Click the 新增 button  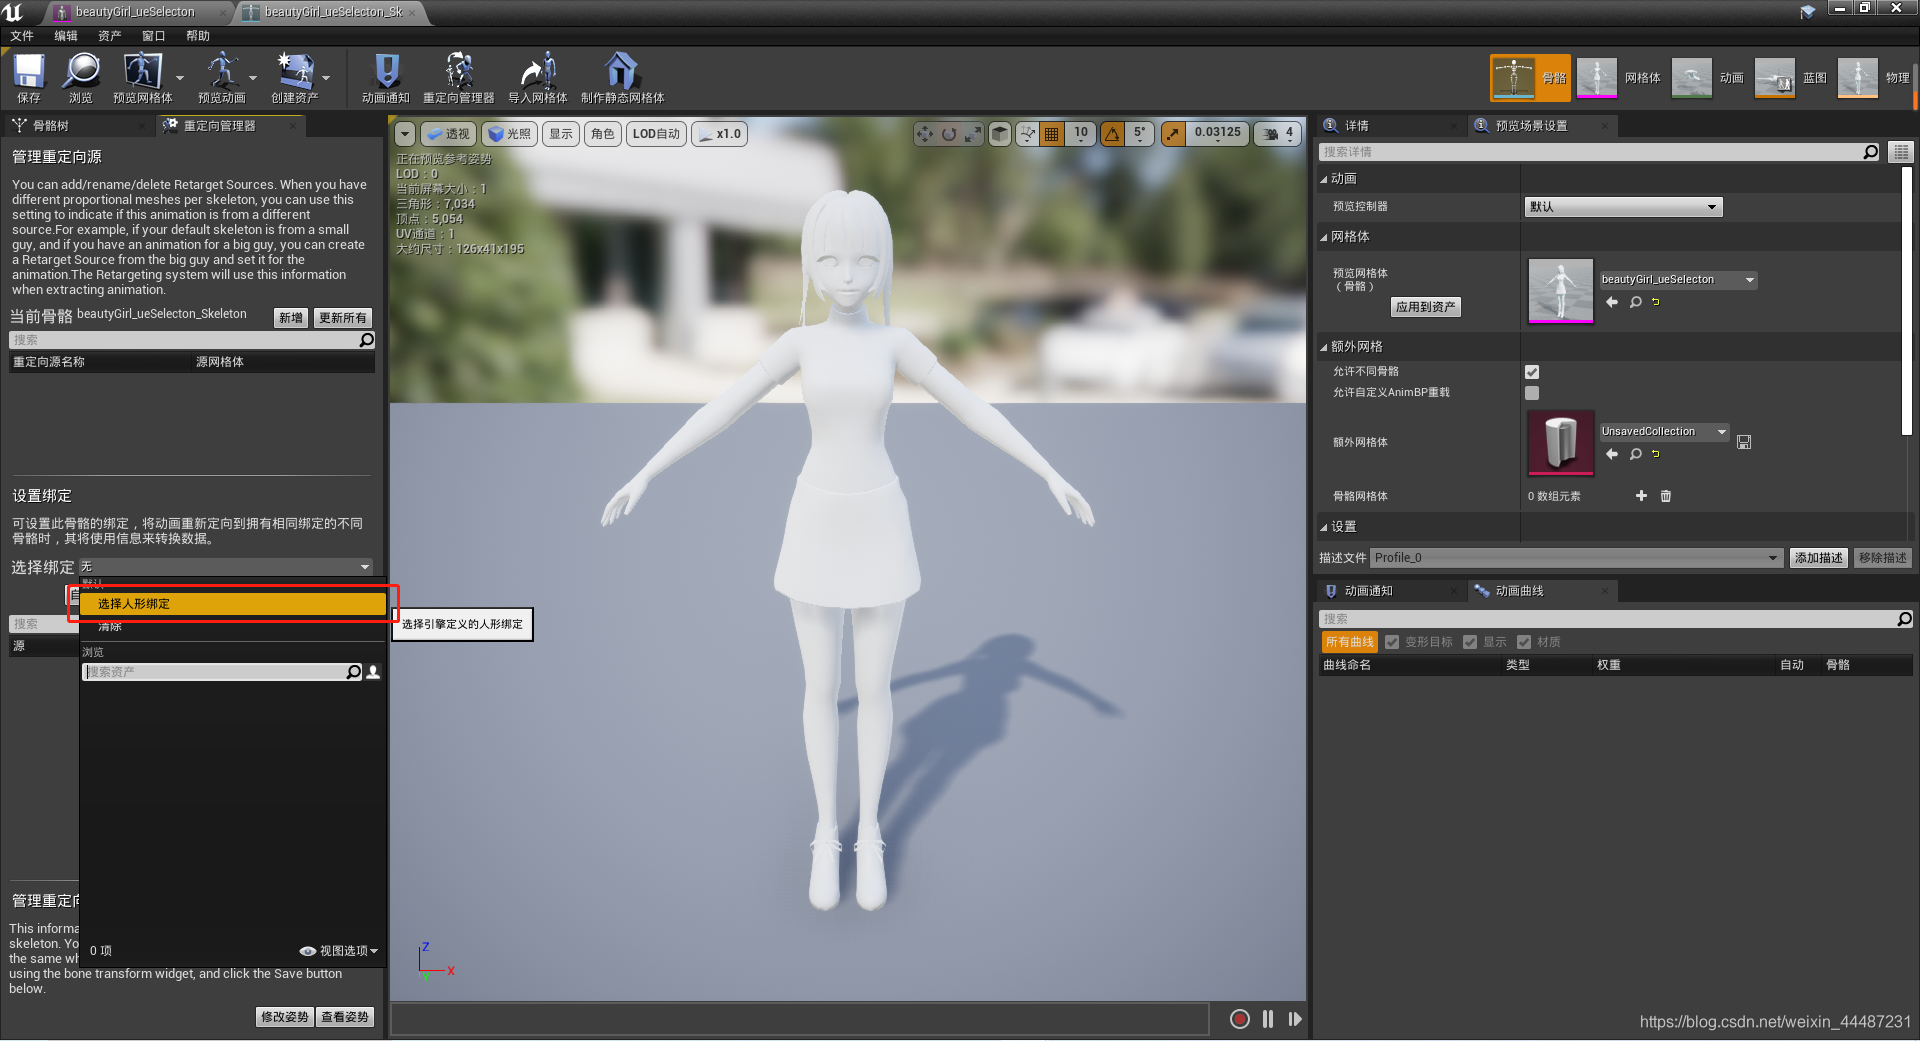291,318
